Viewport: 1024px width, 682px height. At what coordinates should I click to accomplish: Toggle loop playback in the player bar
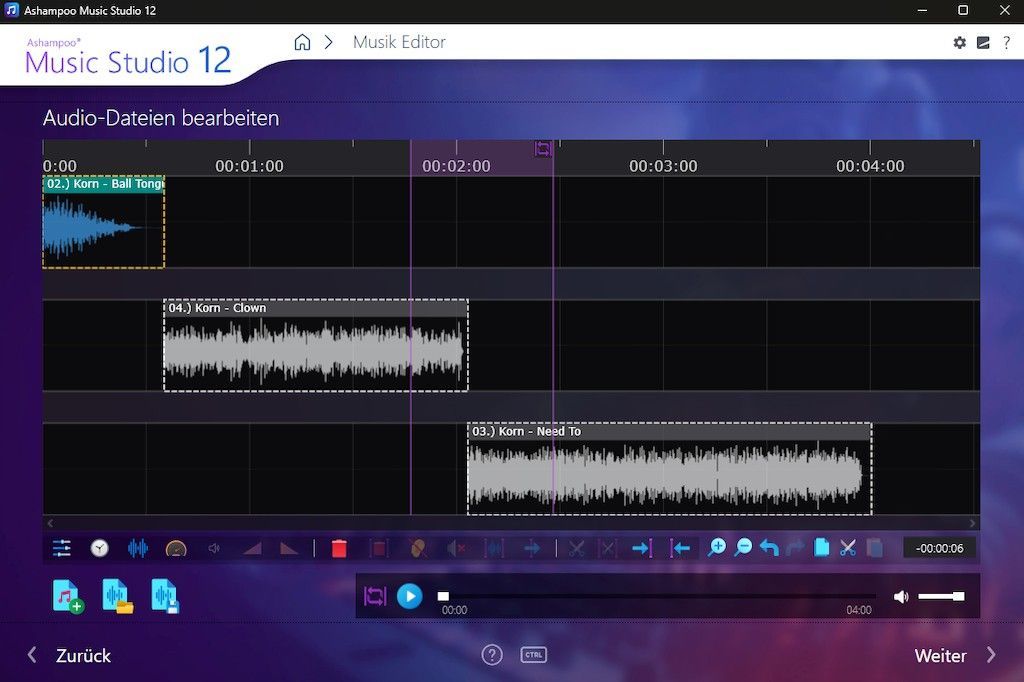pos(375,597)
